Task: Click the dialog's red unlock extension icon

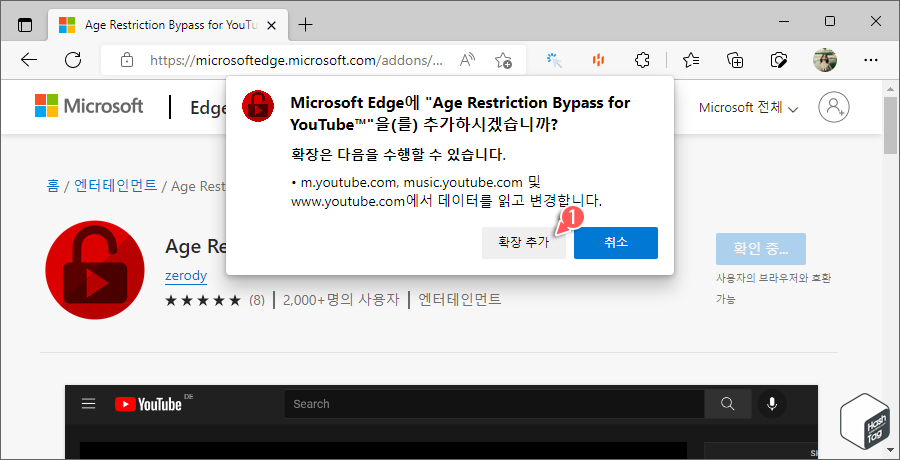Action: [258, 106]
